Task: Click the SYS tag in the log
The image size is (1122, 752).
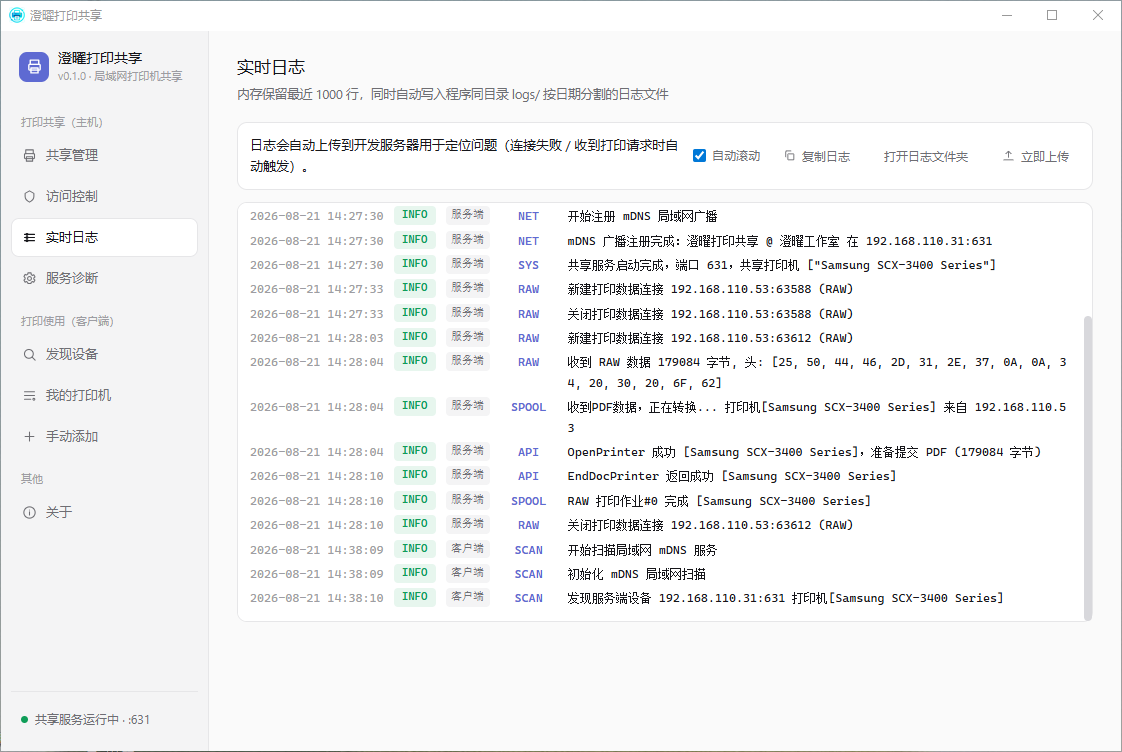Action: coord(528,265)
